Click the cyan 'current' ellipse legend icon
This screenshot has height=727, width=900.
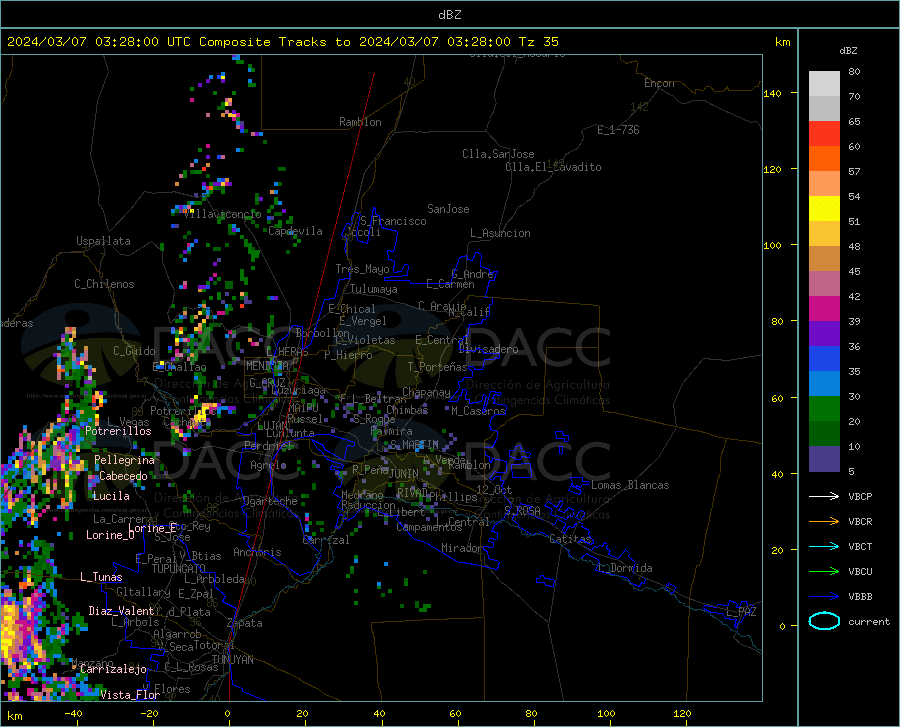(824, 621)
